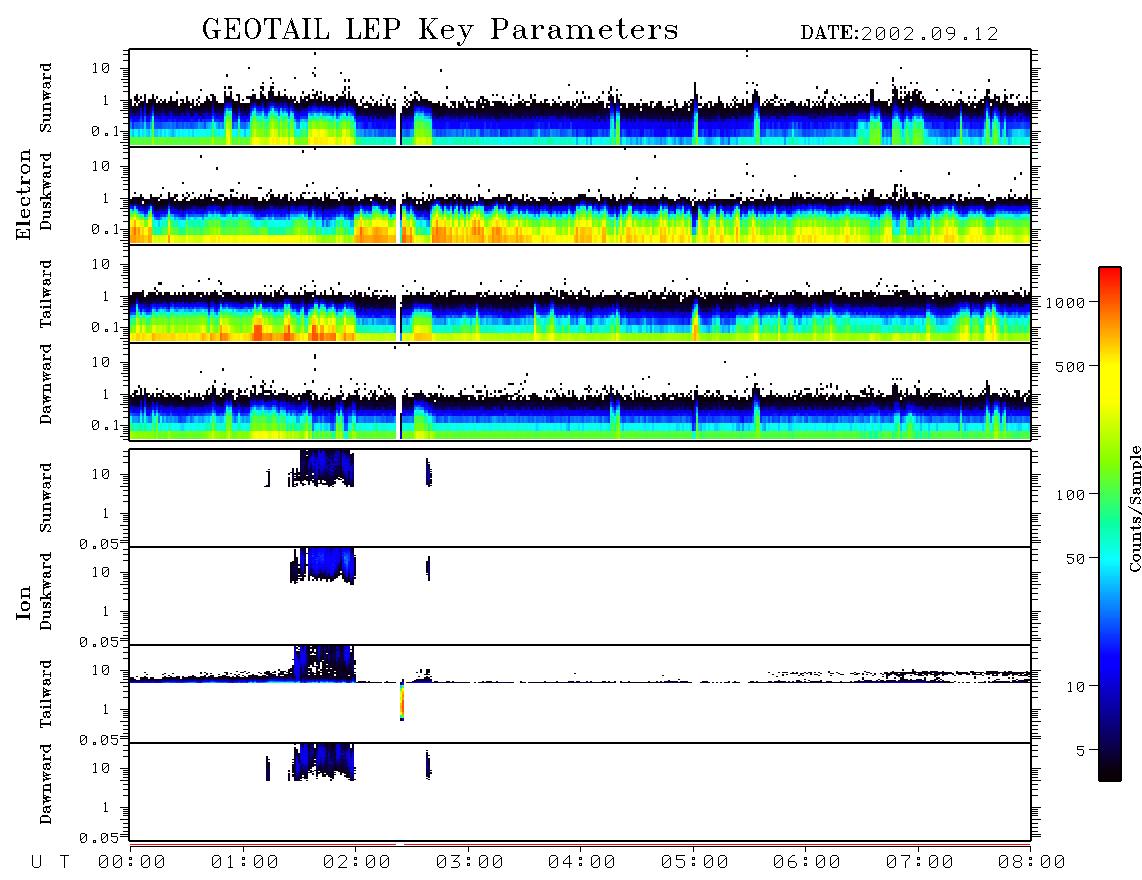The image size is (1142, 880).
Task: Click the 04:00 time axis label
Action: pos(581,862)
